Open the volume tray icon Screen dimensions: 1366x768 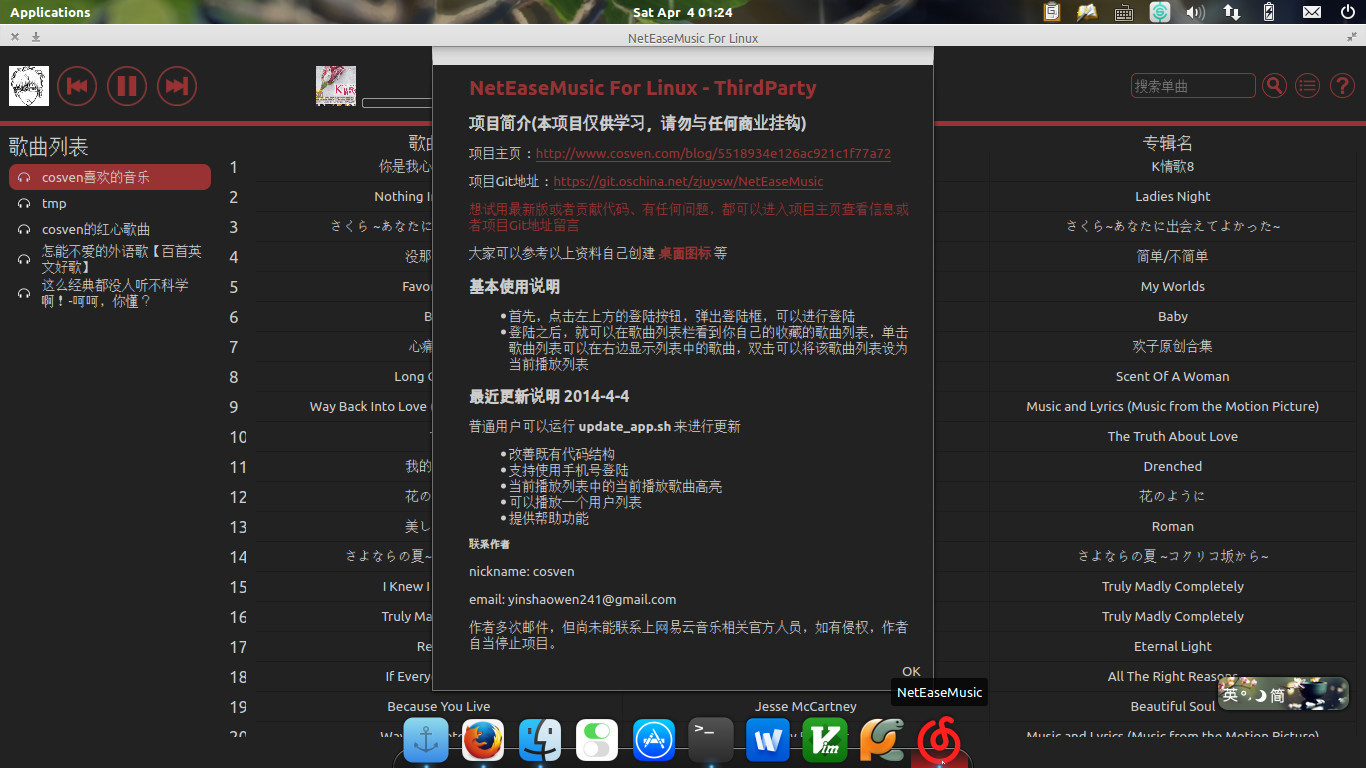point(1195,12)
